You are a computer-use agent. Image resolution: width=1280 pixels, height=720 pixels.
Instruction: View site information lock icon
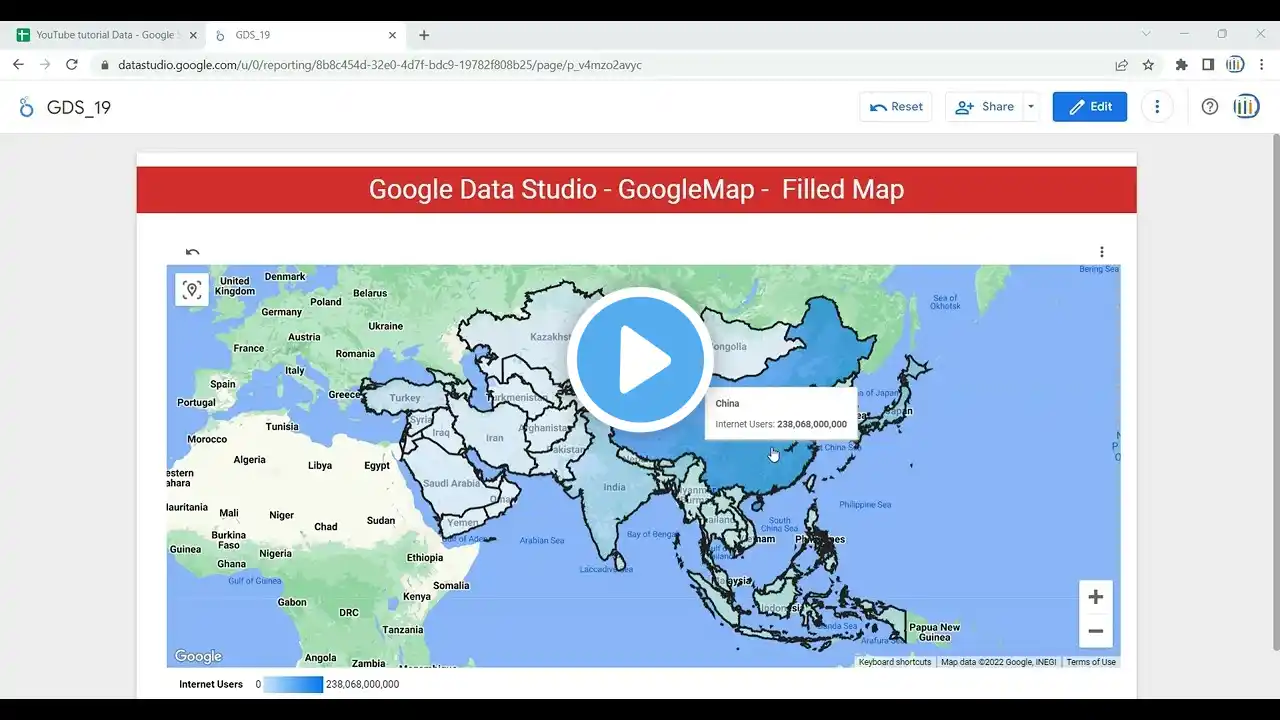[x=104, y=65]
